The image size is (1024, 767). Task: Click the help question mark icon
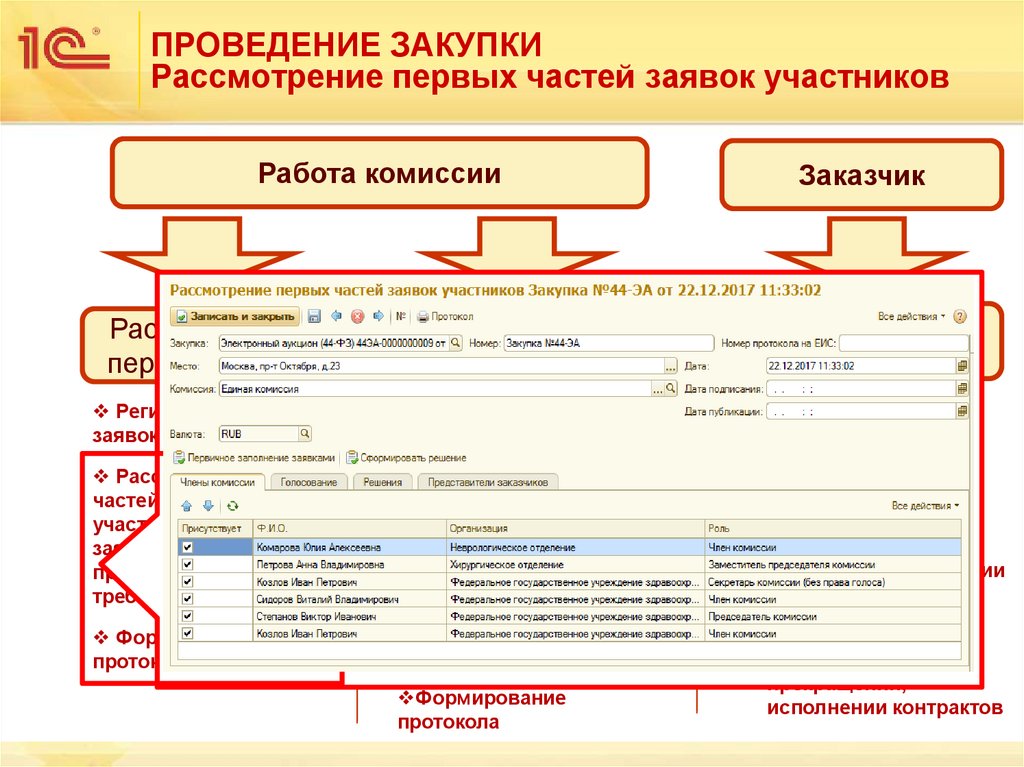click(x=960, y=315)
